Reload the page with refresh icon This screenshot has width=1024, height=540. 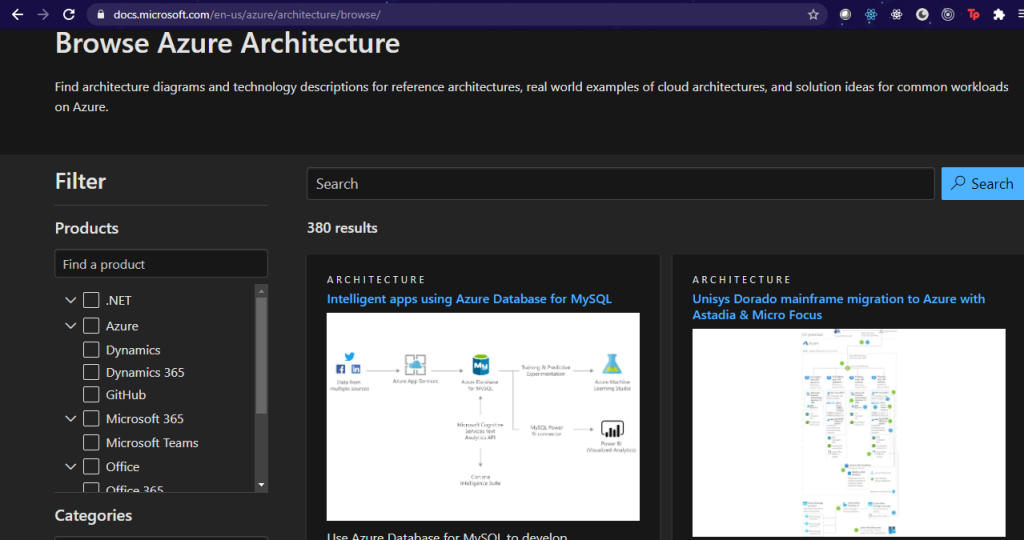(x=68, y=15)
